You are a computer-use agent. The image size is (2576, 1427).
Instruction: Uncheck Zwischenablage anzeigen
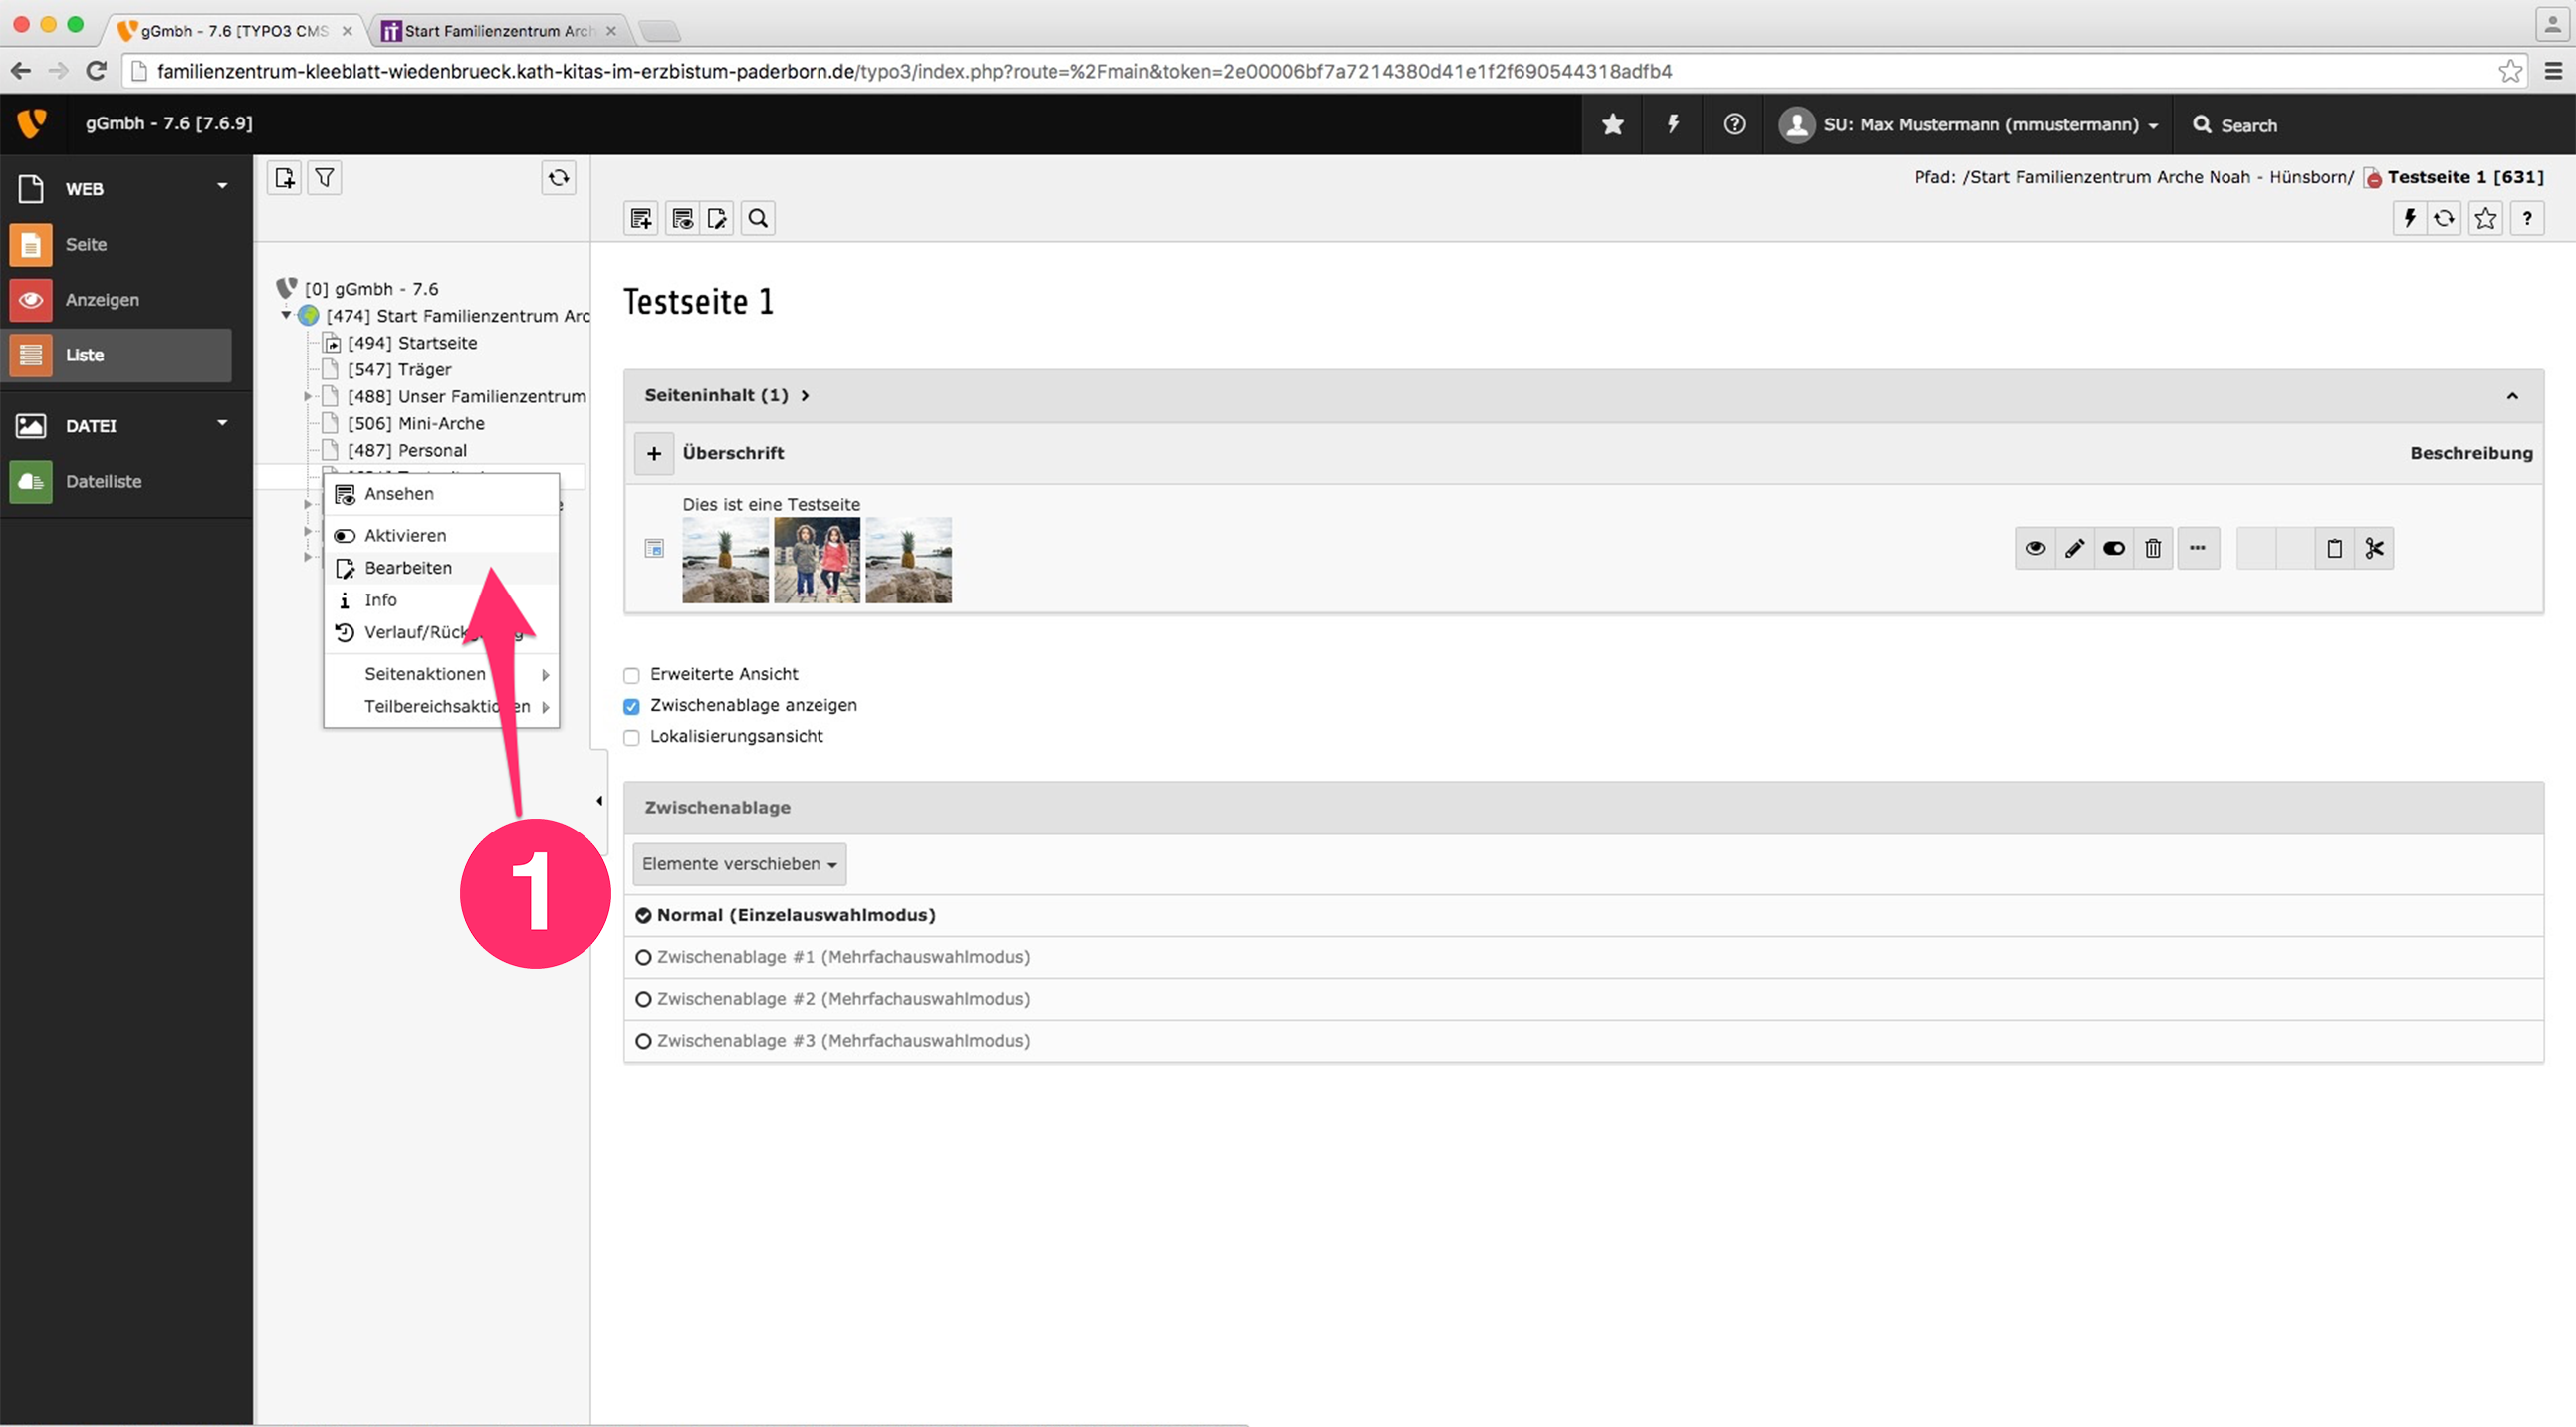[631, 706]
